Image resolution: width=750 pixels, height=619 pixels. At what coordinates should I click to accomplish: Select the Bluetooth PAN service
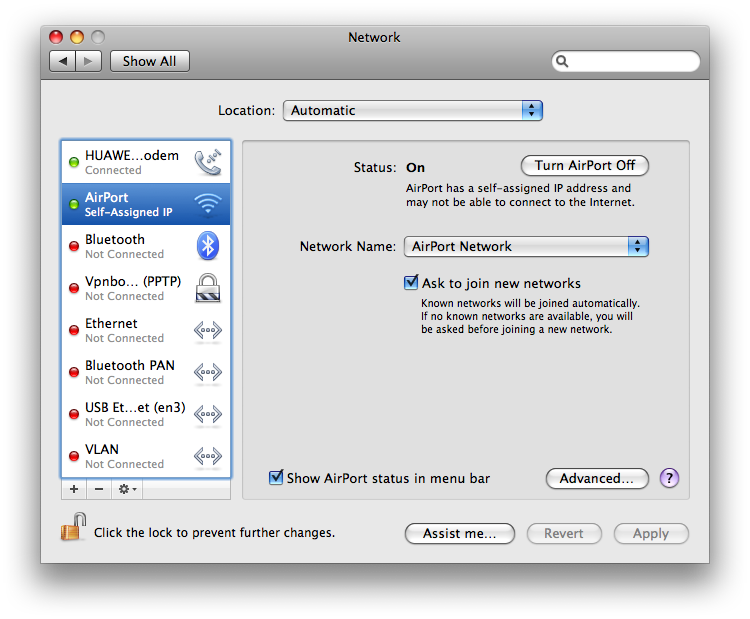tap(146, 372)
